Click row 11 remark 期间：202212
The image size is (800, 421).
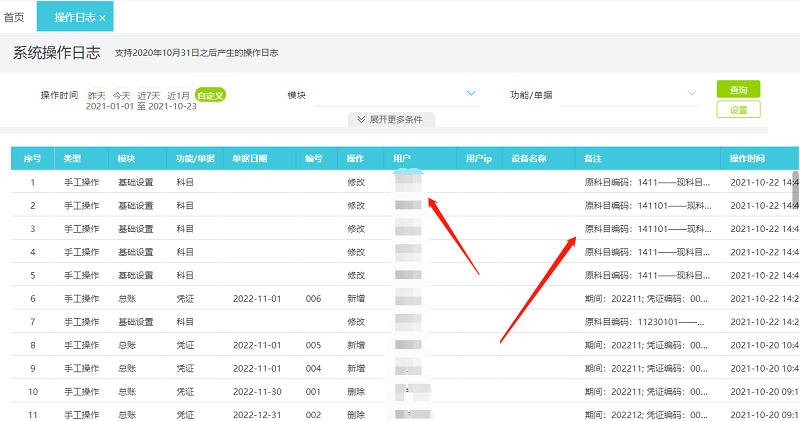click(646, 415)
